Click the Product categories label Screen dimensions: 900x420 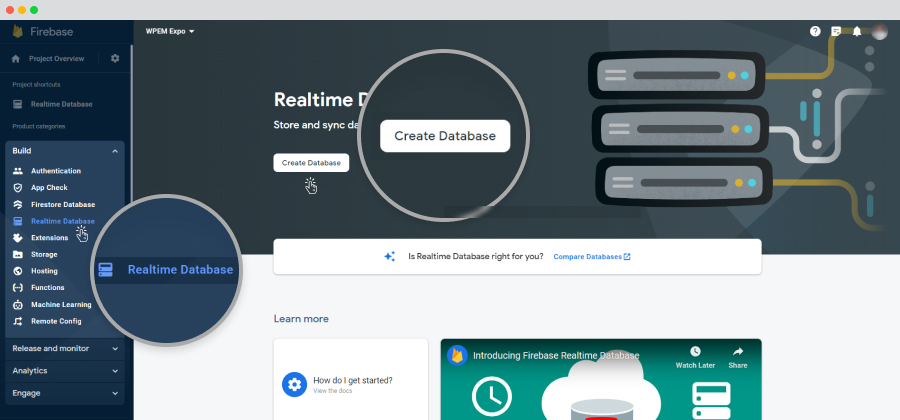tap(38, 126)
